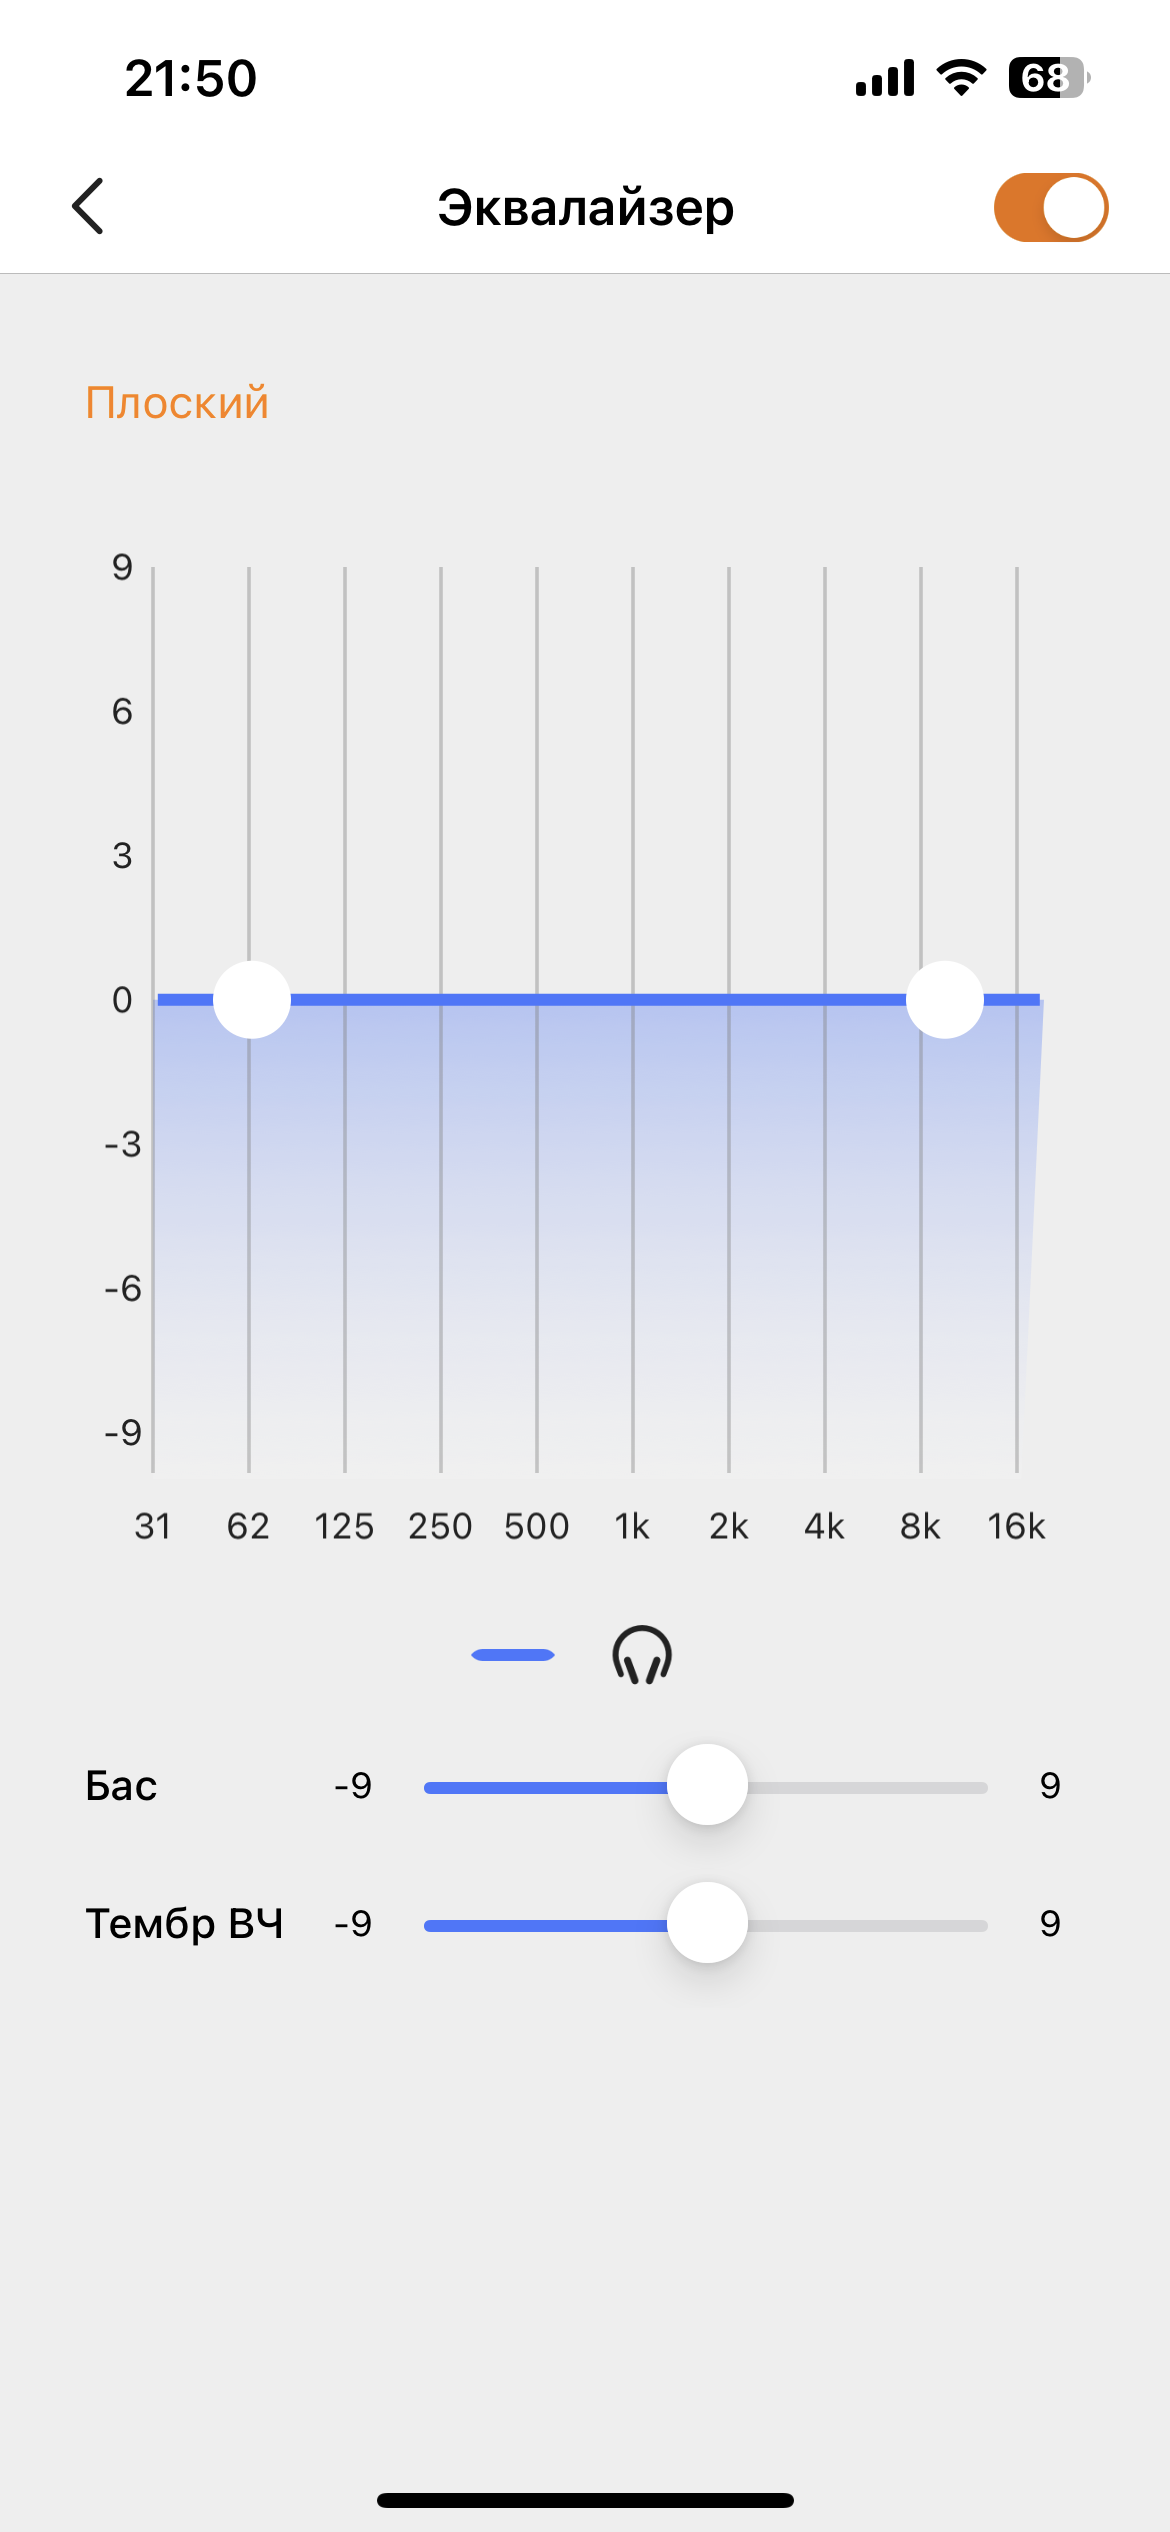Viewport: 1170px width, 2532px height.
Task: Tap the 1k frequency band label
Action: [632, 1527]
